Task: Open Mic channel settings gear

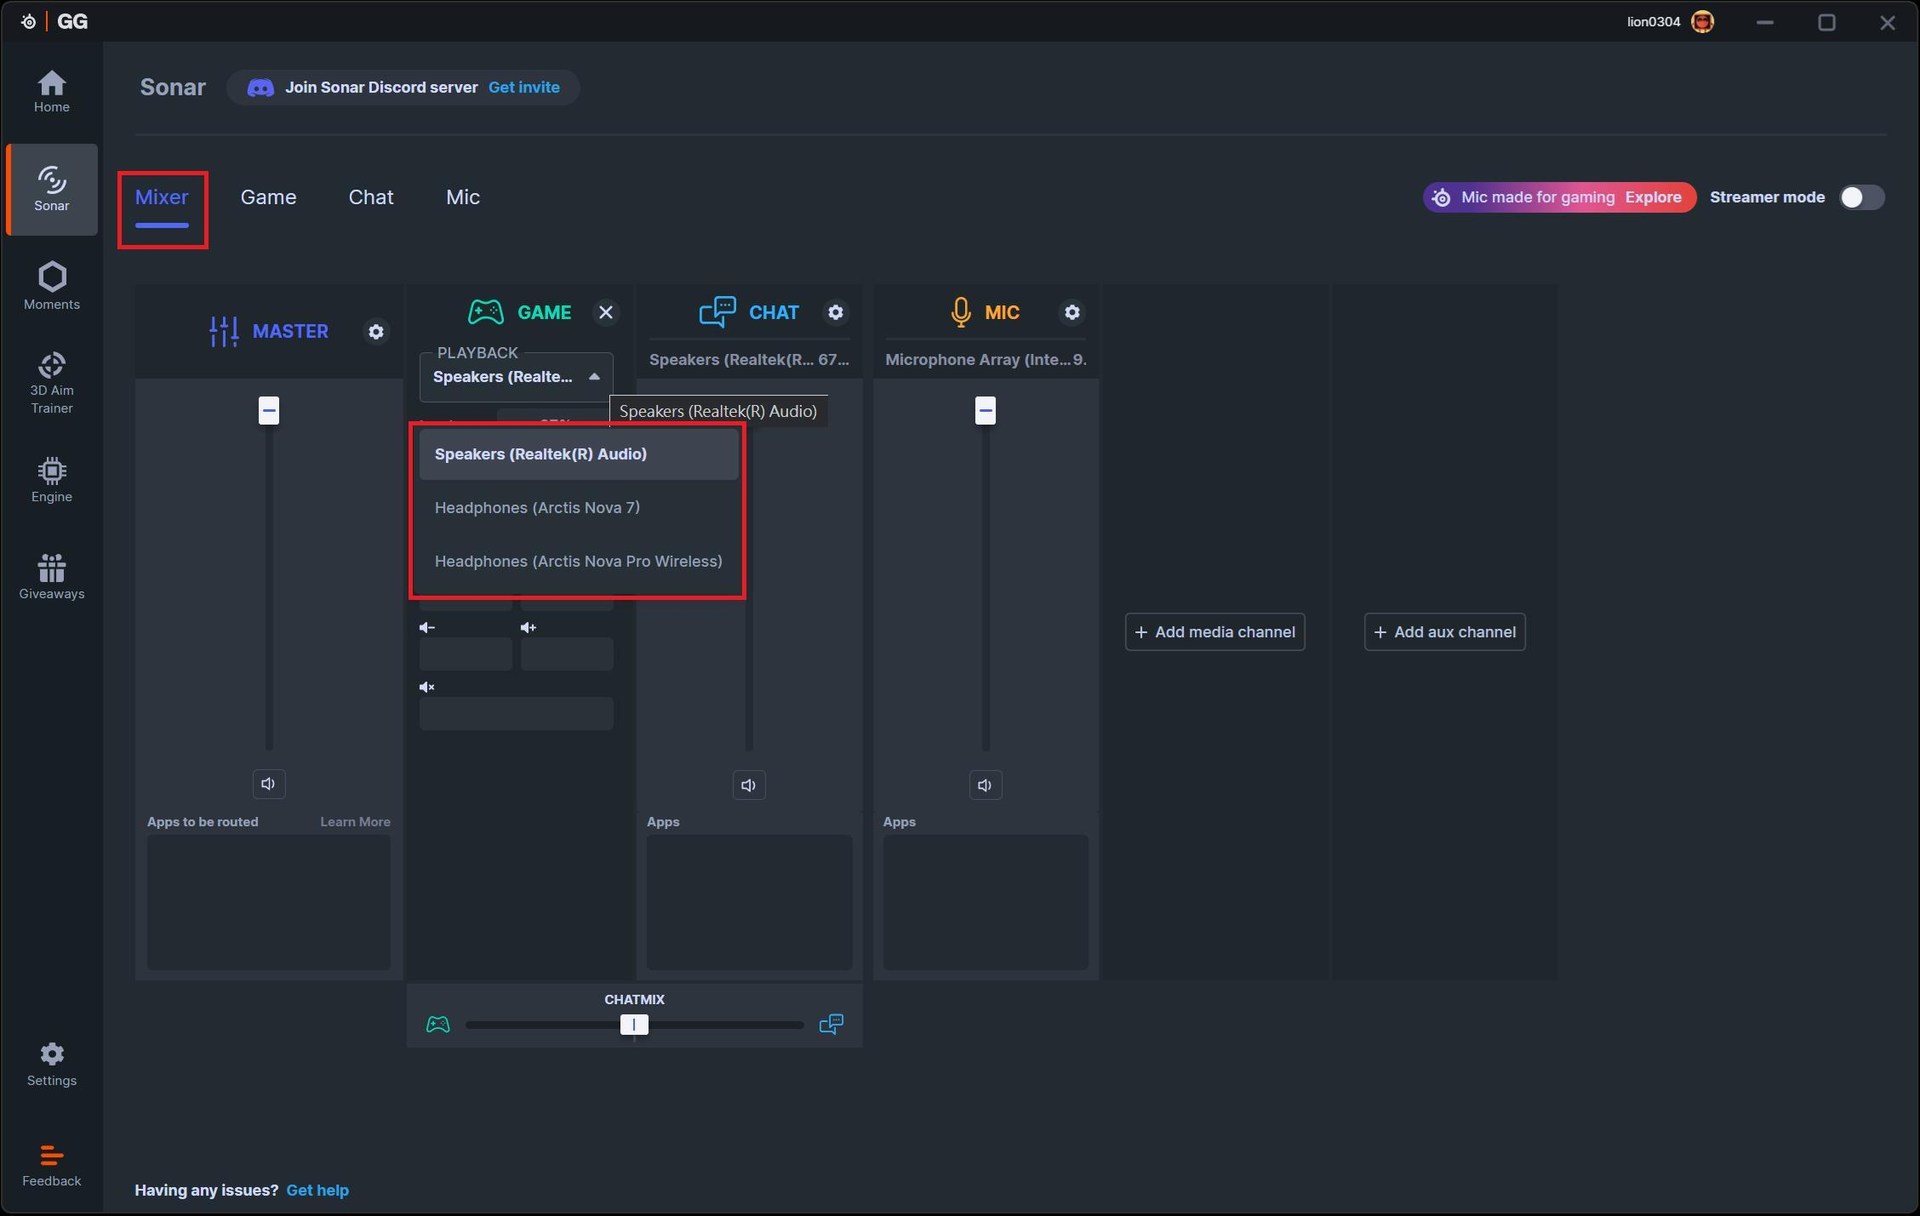Action: (x=1072, y=313)
